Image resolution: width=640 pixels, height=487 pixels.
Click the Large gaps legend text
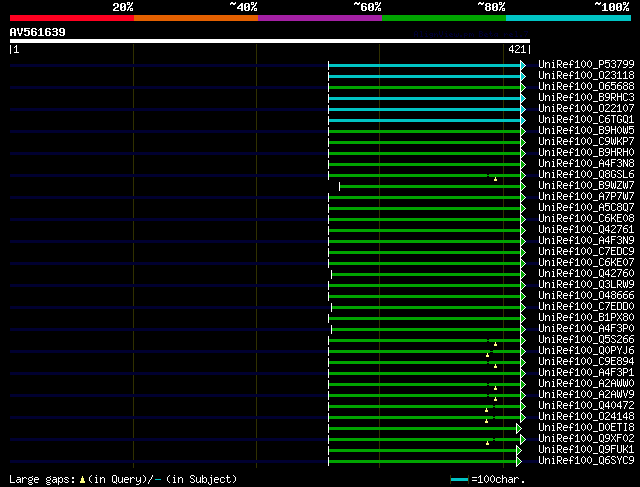pos(42,479)
